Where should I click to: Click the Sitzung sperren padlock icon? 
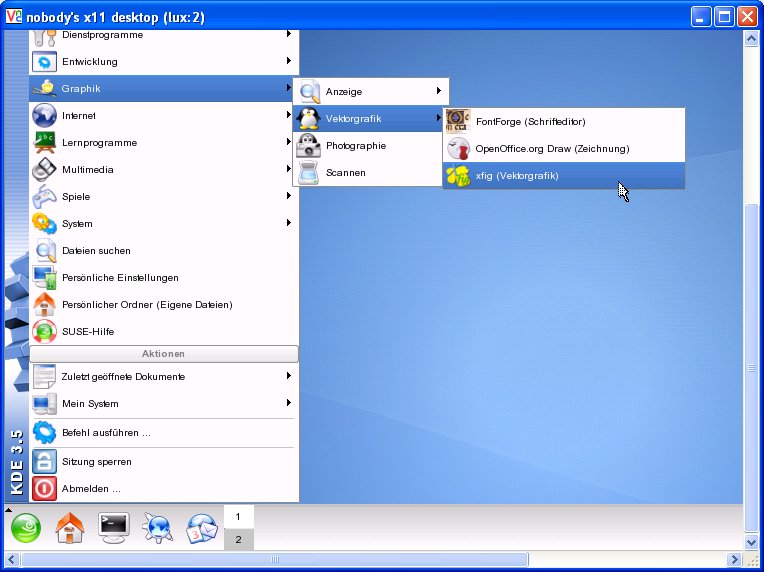coord(44,461)
